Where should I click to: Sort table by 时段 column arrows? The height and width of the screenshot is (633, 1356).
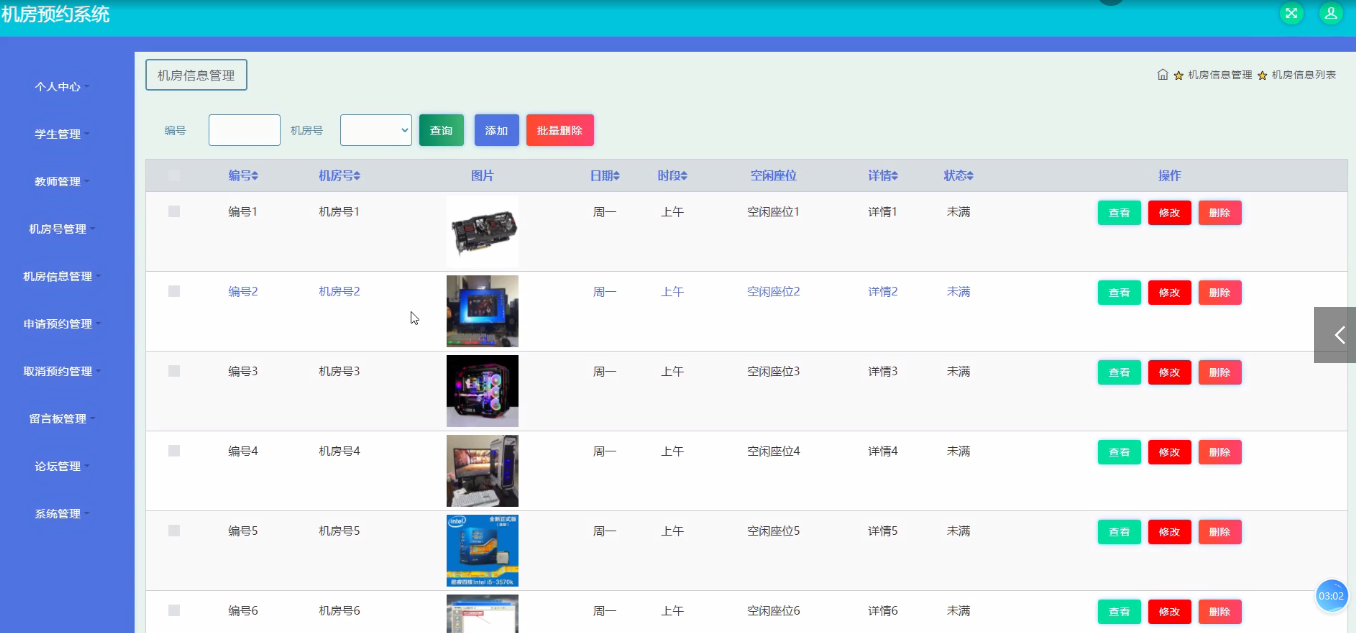pyautogui.click(x=684, y=176)
